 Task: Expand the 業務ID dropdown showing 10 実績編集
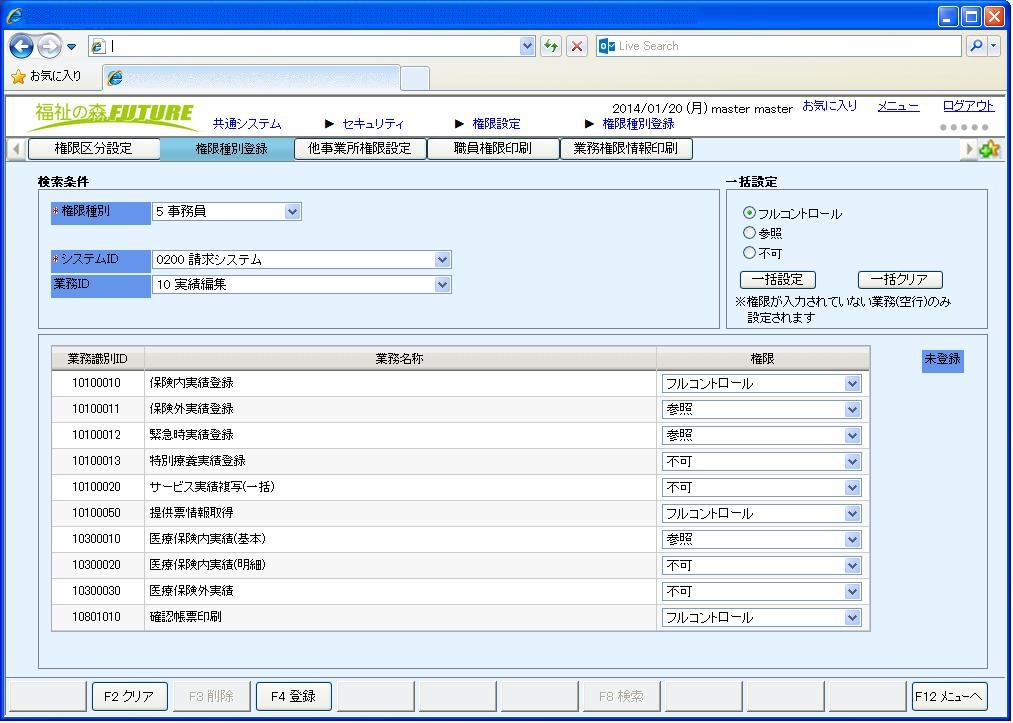click(x=302, y=284)
